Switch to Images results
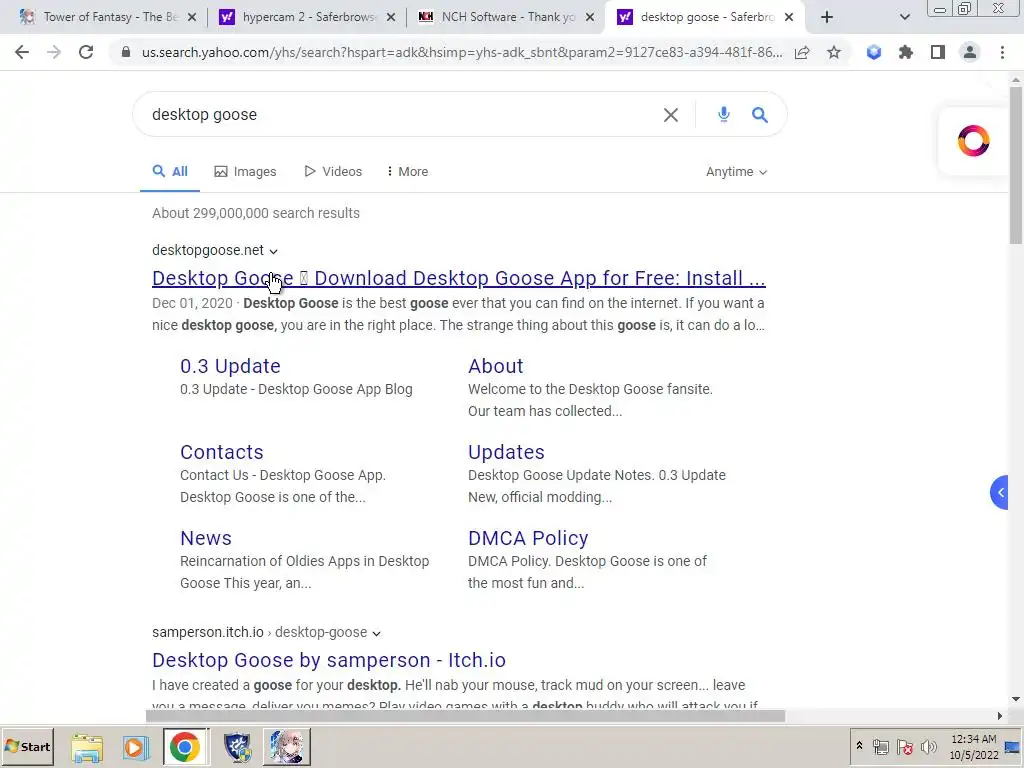1024x768 pixels. 245,172
